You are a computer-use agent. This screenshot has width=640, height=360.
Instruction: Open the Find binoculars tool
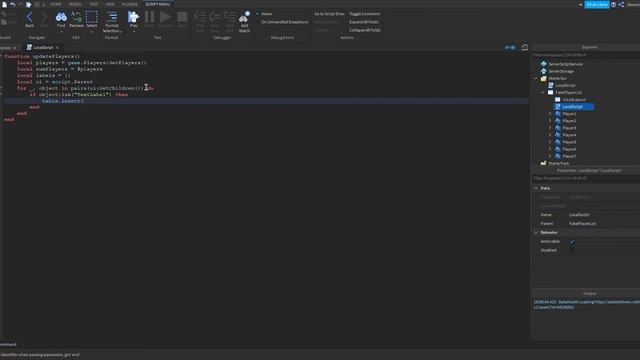point(61,17)
